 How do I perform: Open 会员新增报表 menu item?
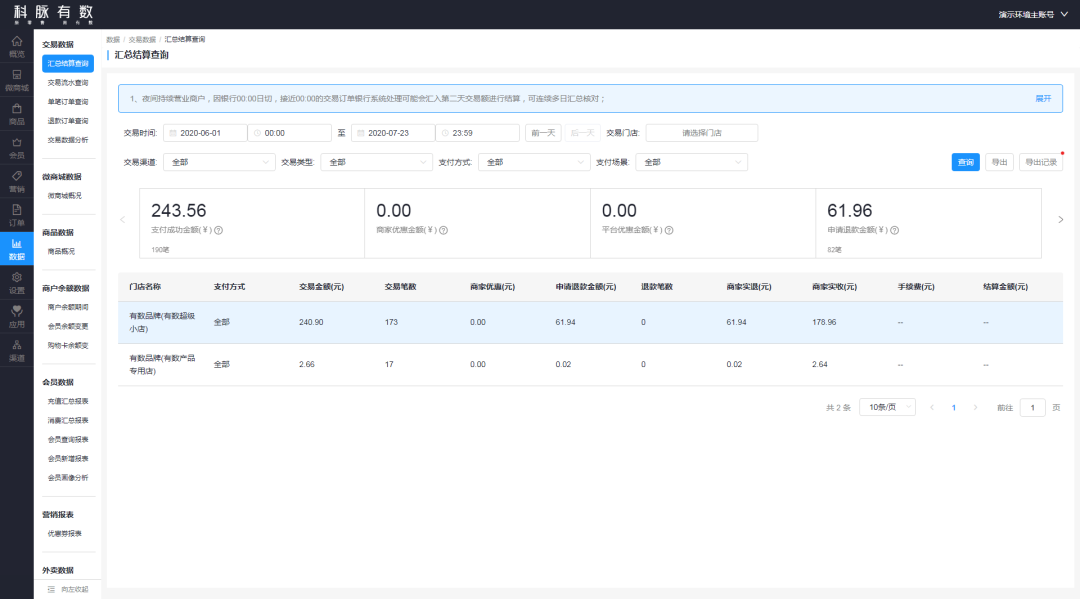(68, 459)
